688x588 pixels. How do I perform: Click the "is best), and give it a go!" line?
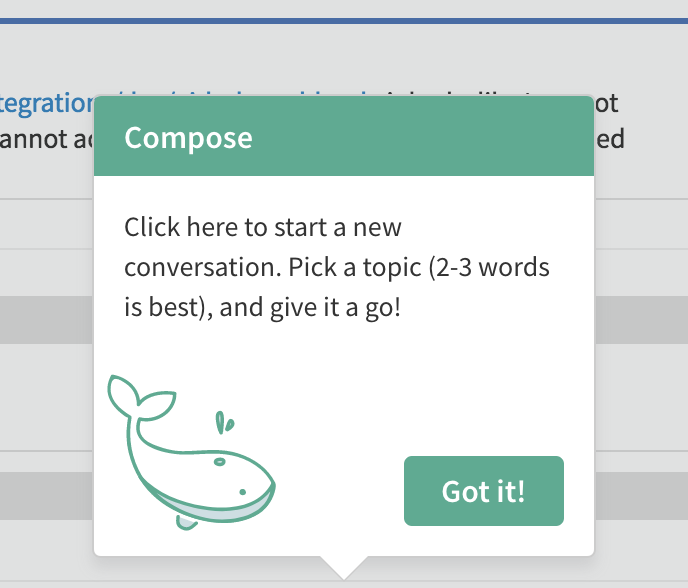262,307
